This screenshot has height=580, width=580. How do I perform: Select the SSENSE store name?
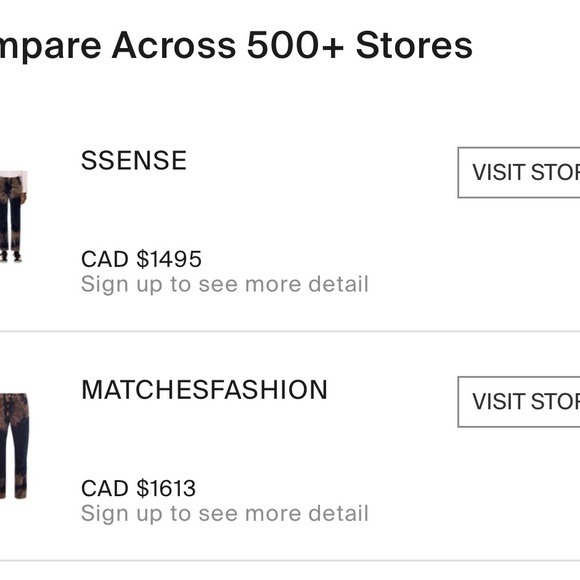click(x=134, y=161)
